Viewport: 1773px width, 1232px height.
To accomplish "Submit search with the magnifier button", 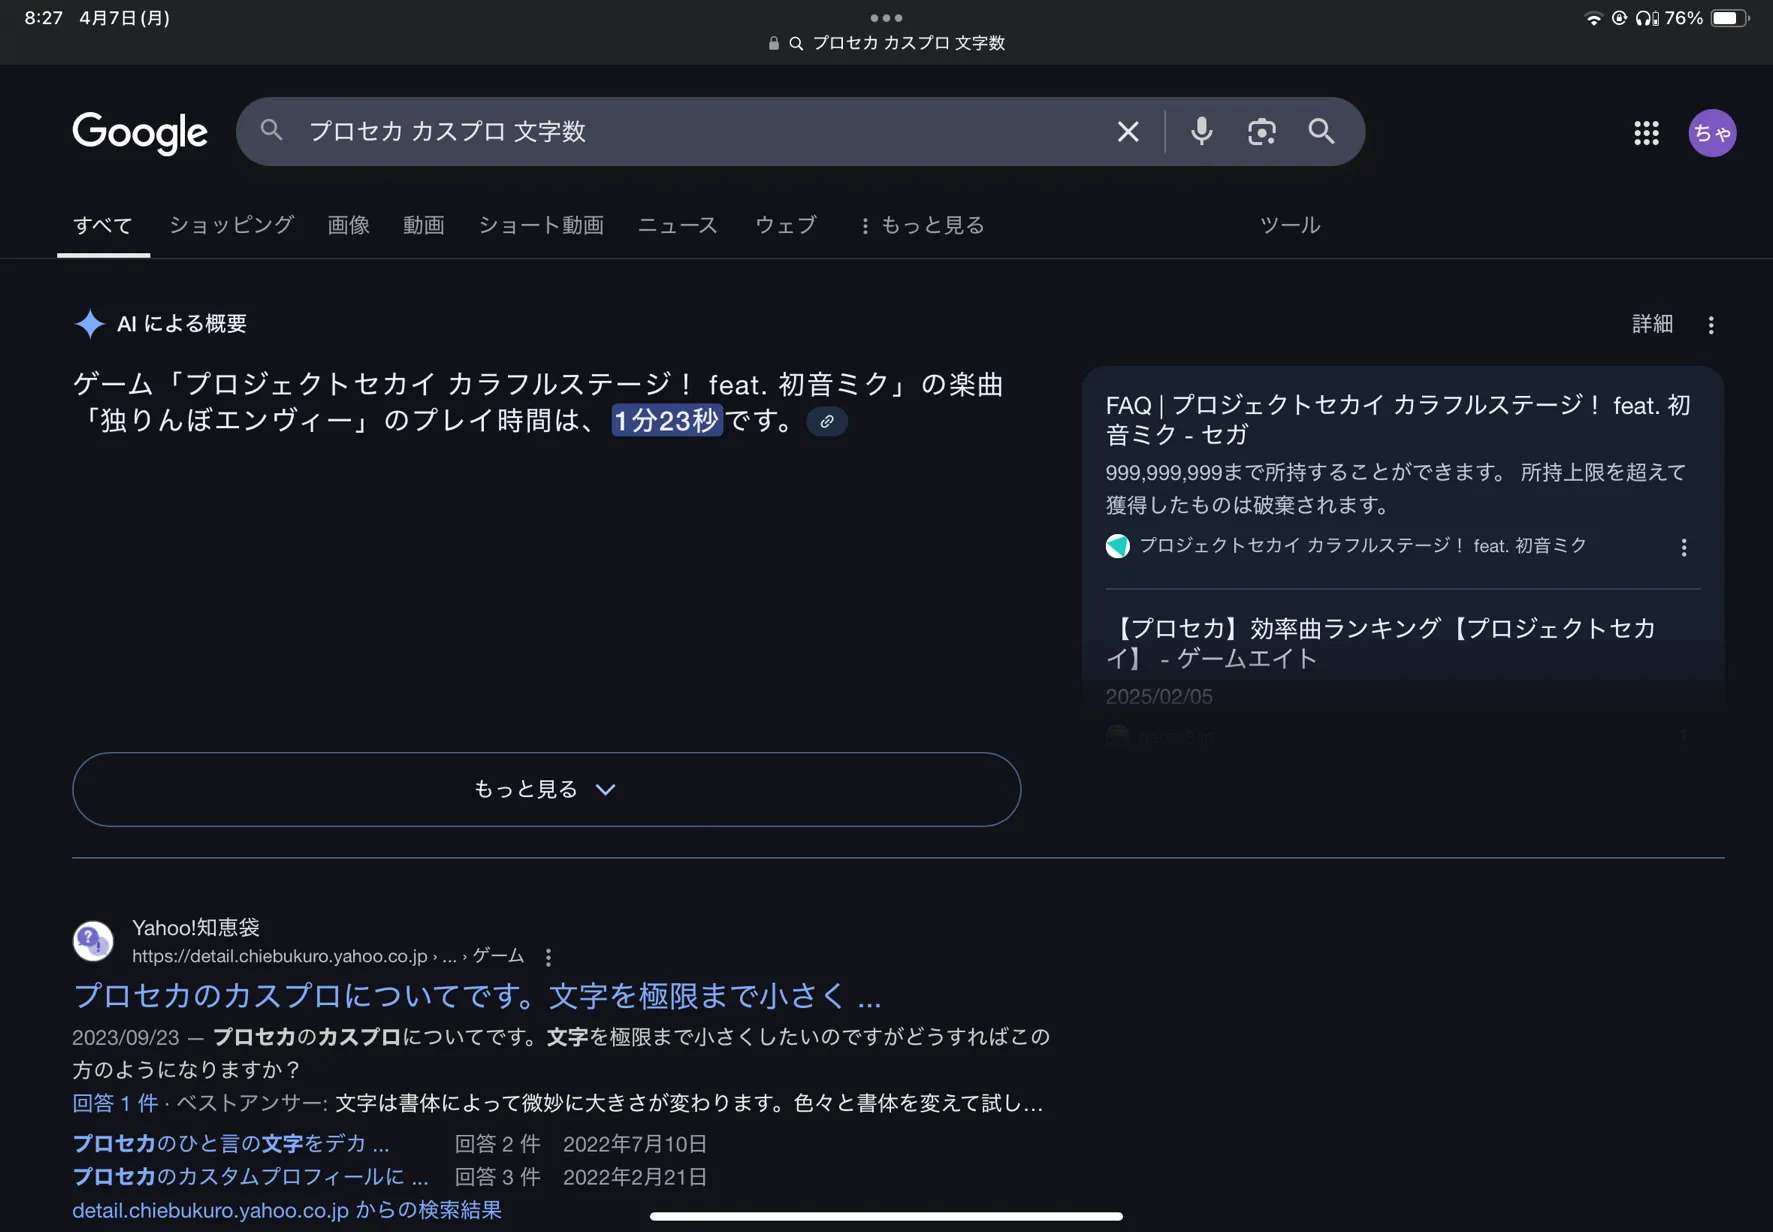I will tap(1321, 131).
